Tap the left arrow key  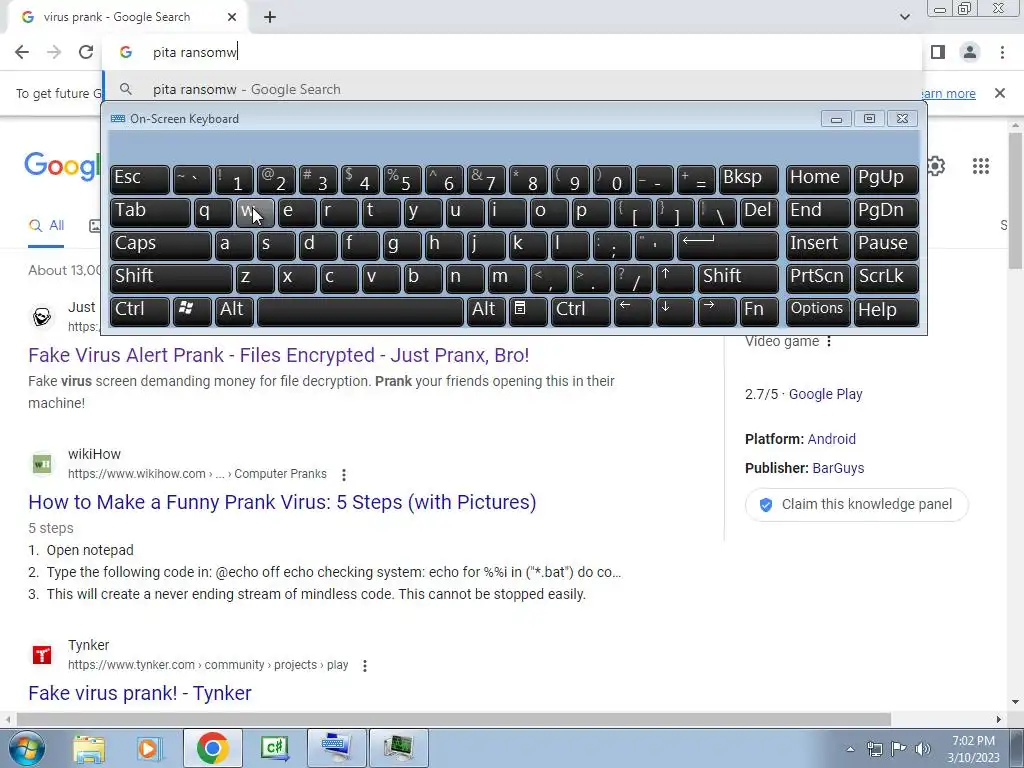[633, 311]
